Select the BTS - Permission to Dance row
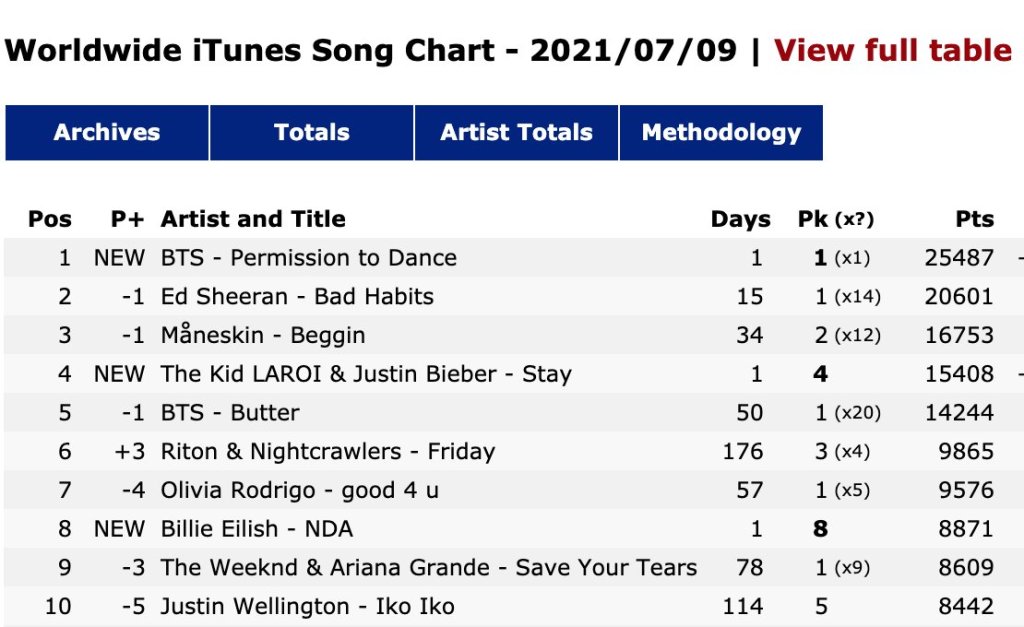Viewport: 1024px width, 627px height. (309, 258)
